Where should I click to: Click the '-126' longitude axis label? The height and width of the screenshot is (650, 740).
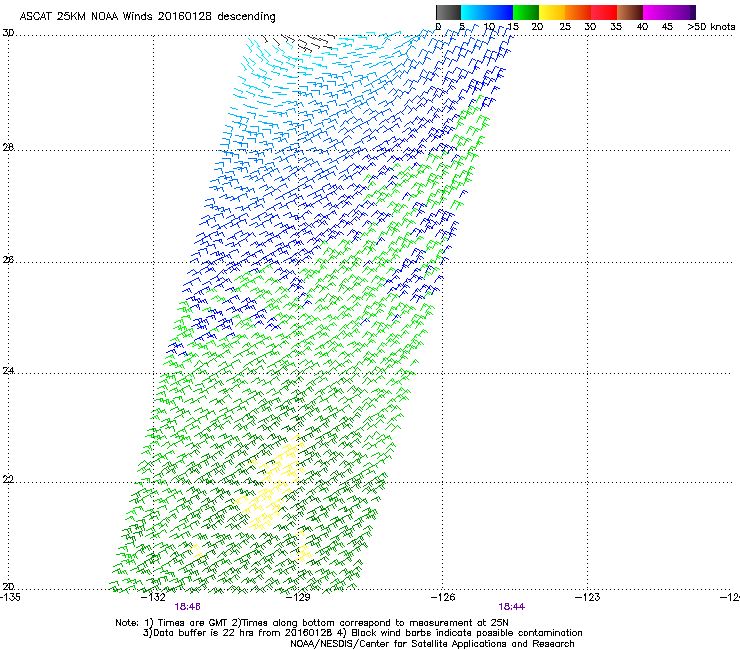tap(444, 597)
